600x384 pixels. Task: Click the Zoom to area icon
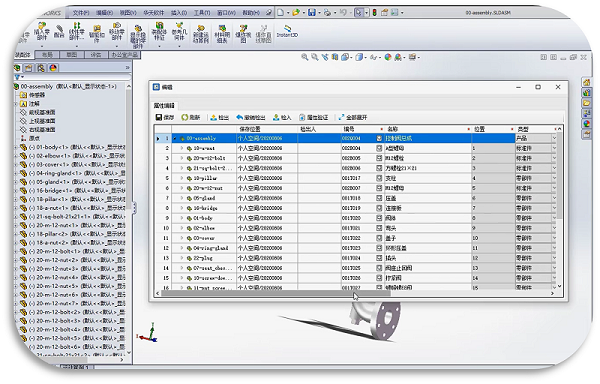(315, 57)
